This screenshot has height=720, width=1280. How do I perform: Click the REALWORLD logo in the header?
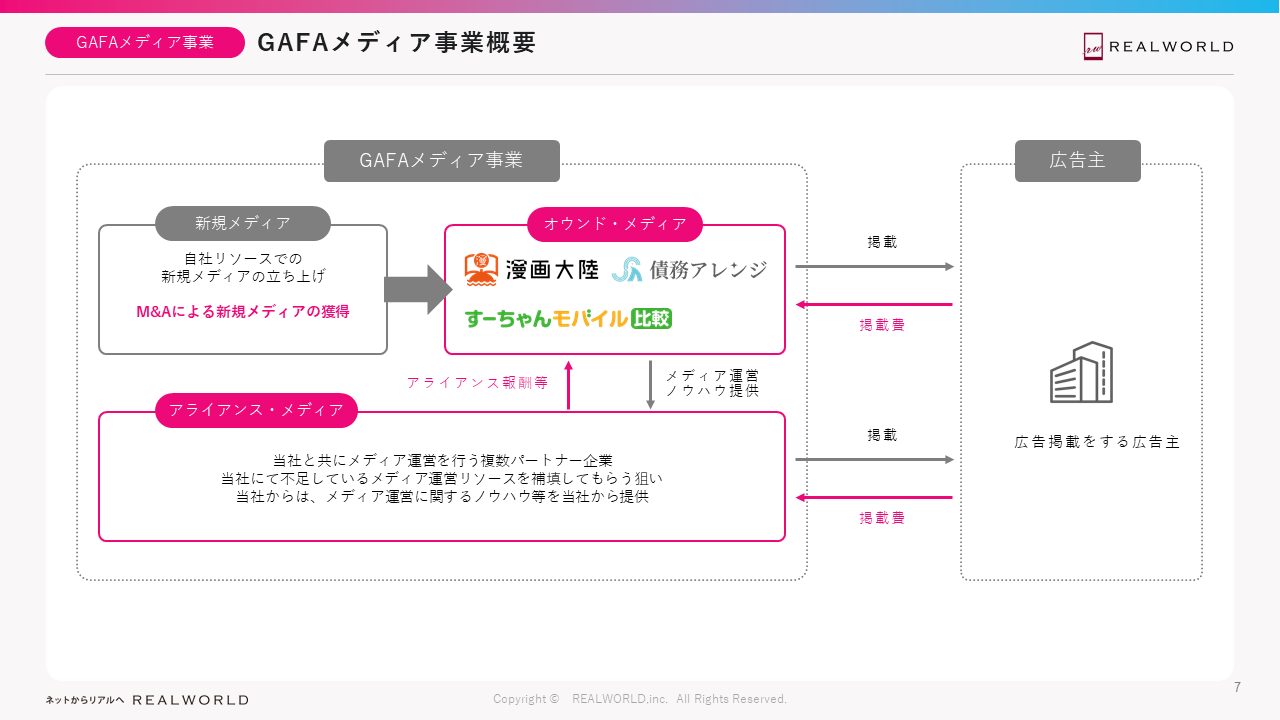pyautogui.click(x=1158, y=47)
